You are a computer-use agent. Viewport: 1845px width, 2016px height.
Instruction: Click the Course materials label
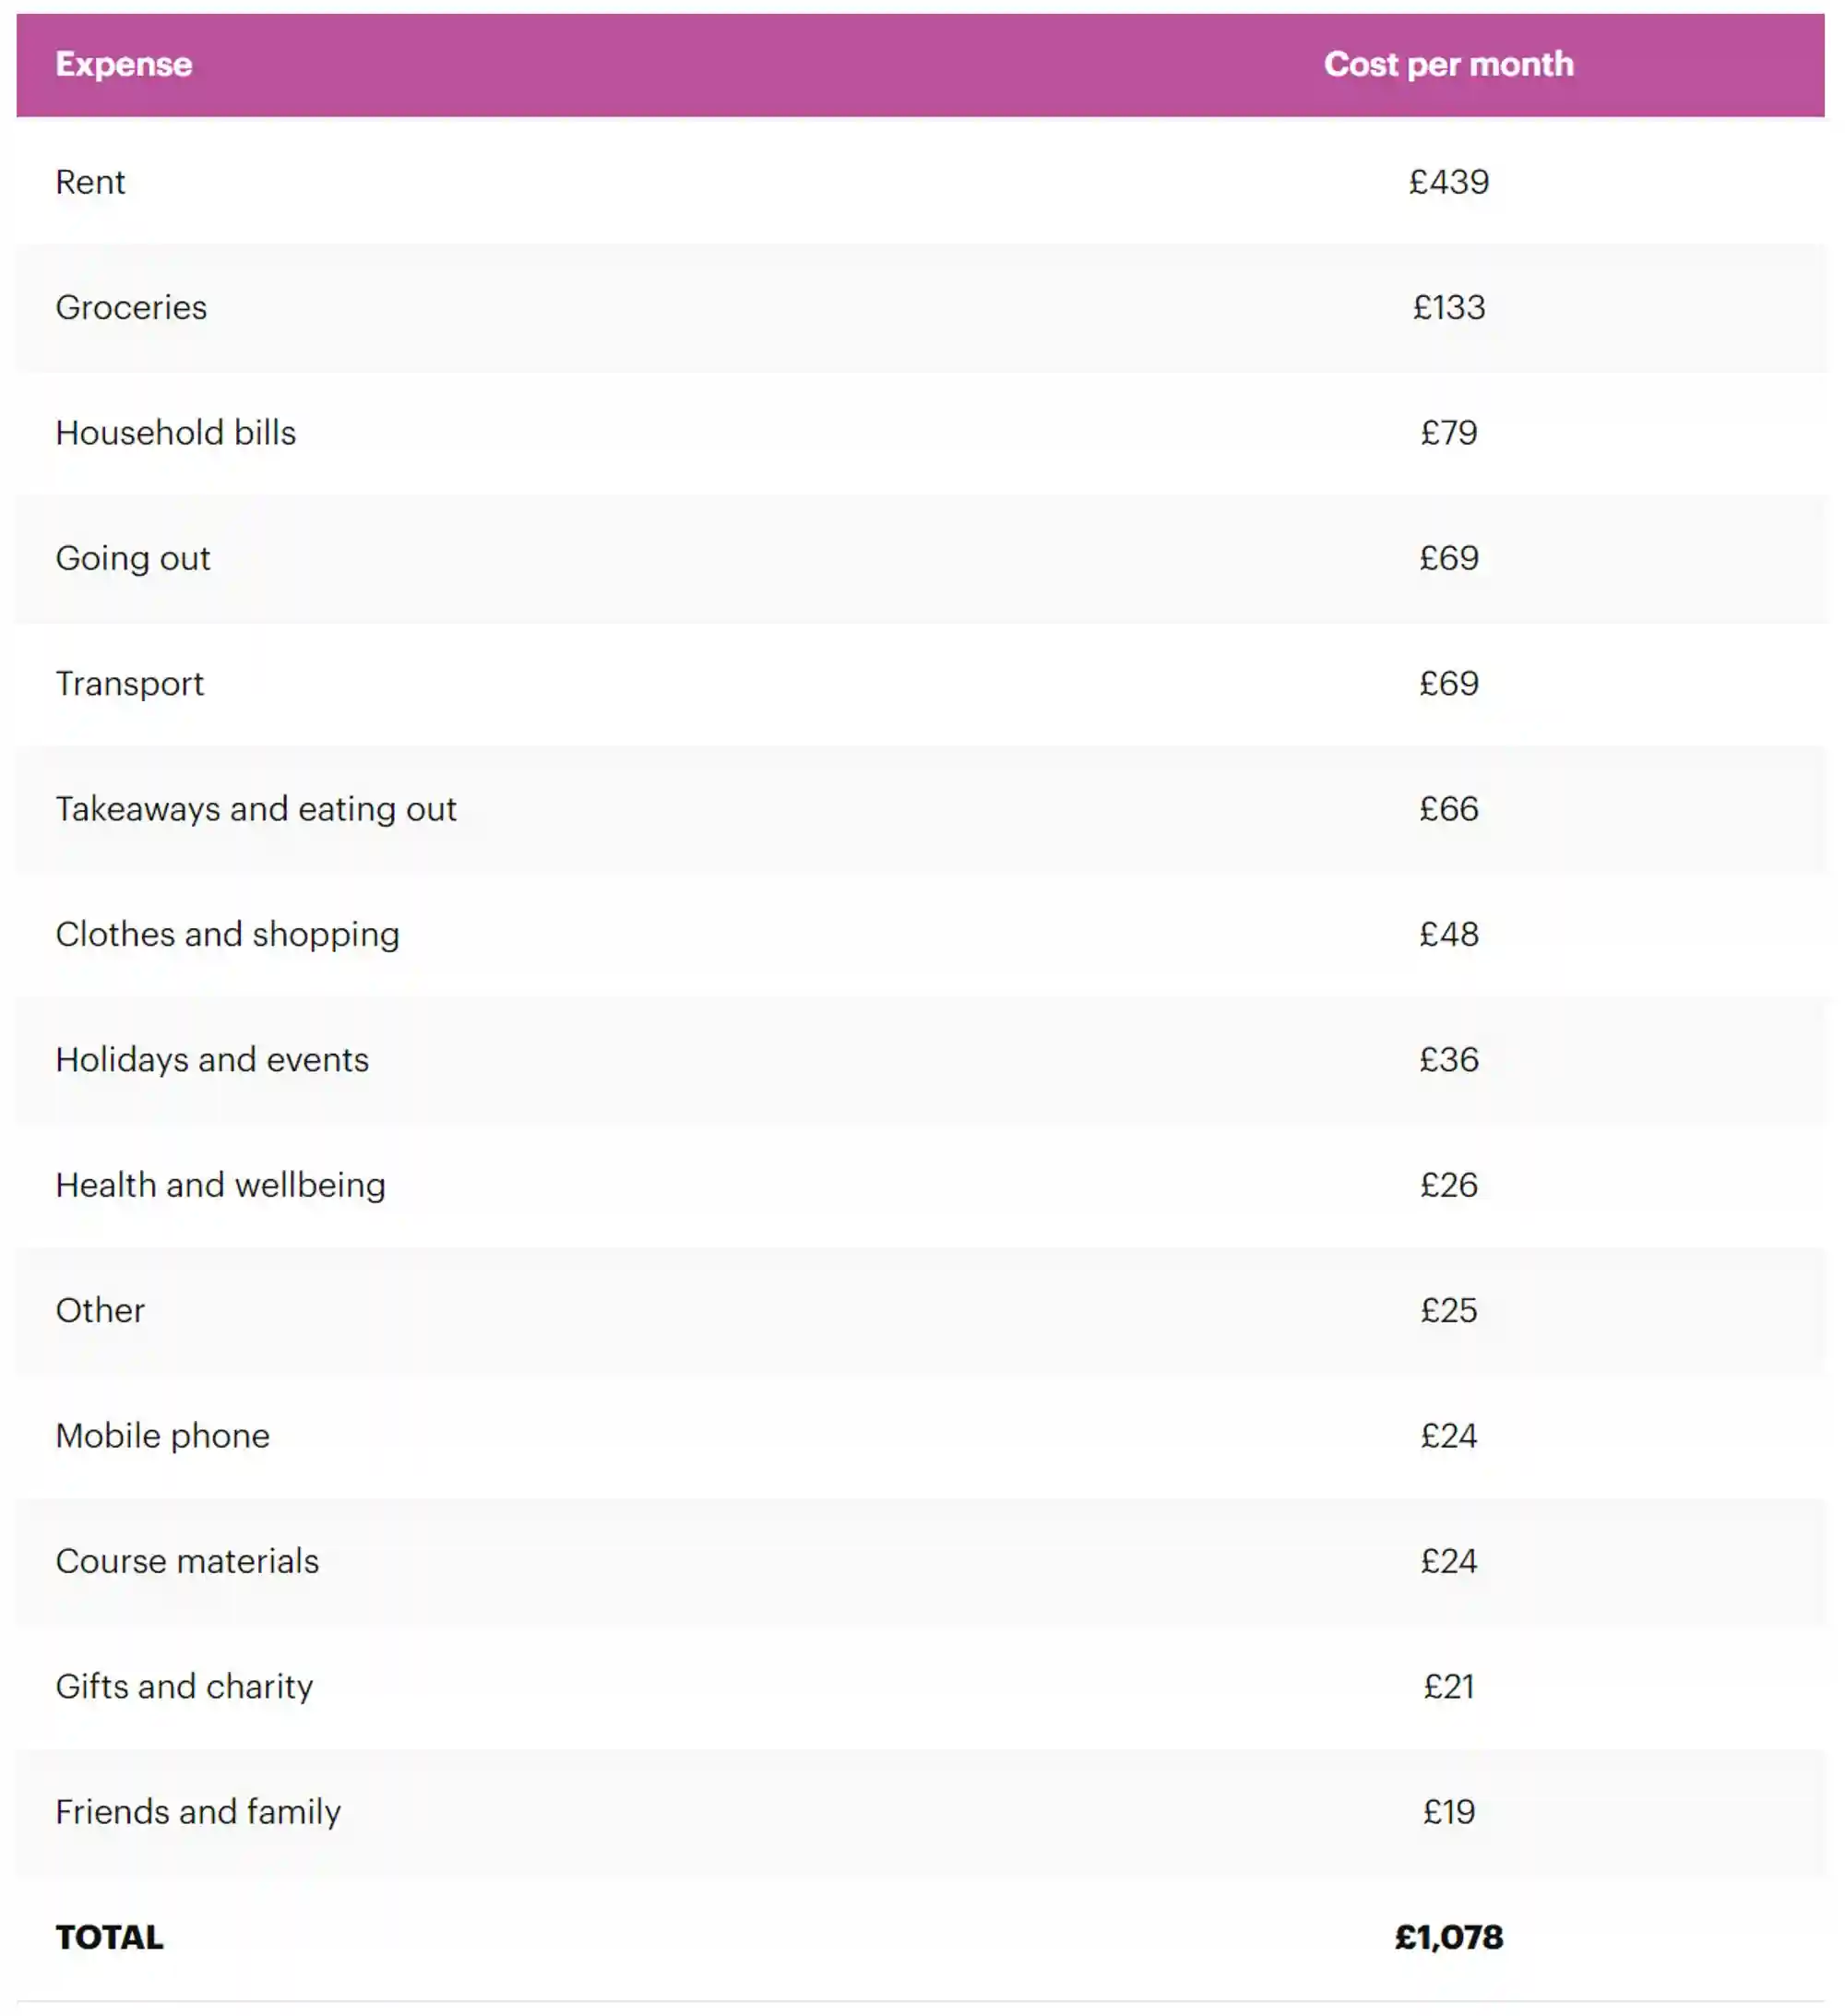187,1561
